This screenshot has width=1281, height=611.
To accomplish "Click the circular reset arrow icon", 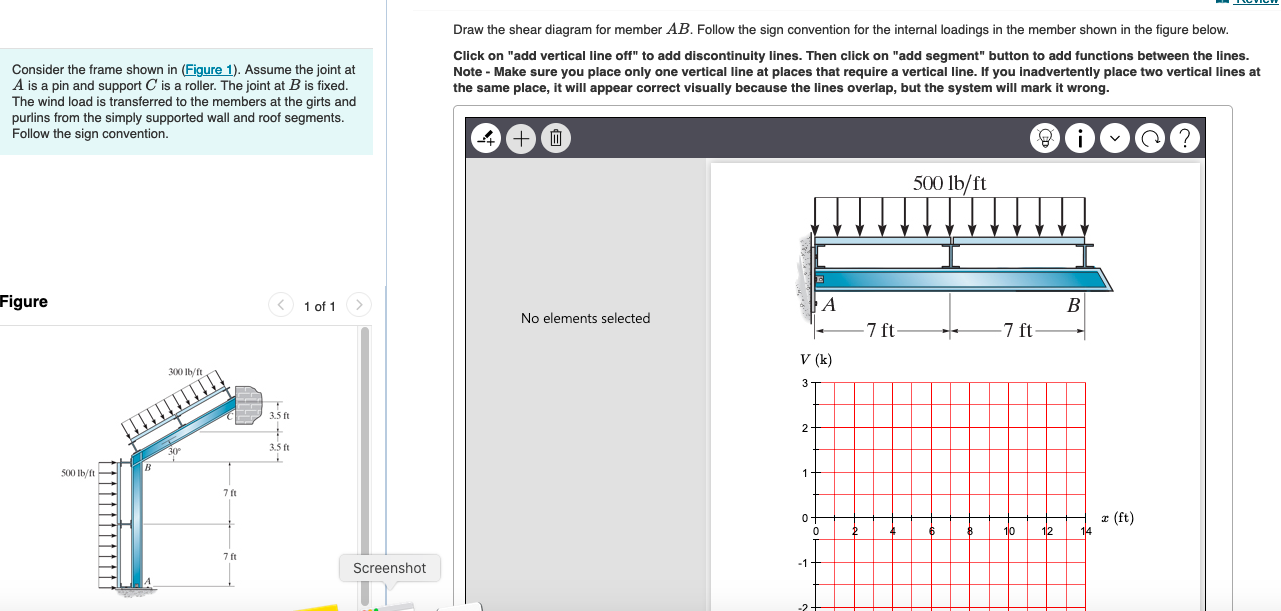I will (x=1149, y=138).
